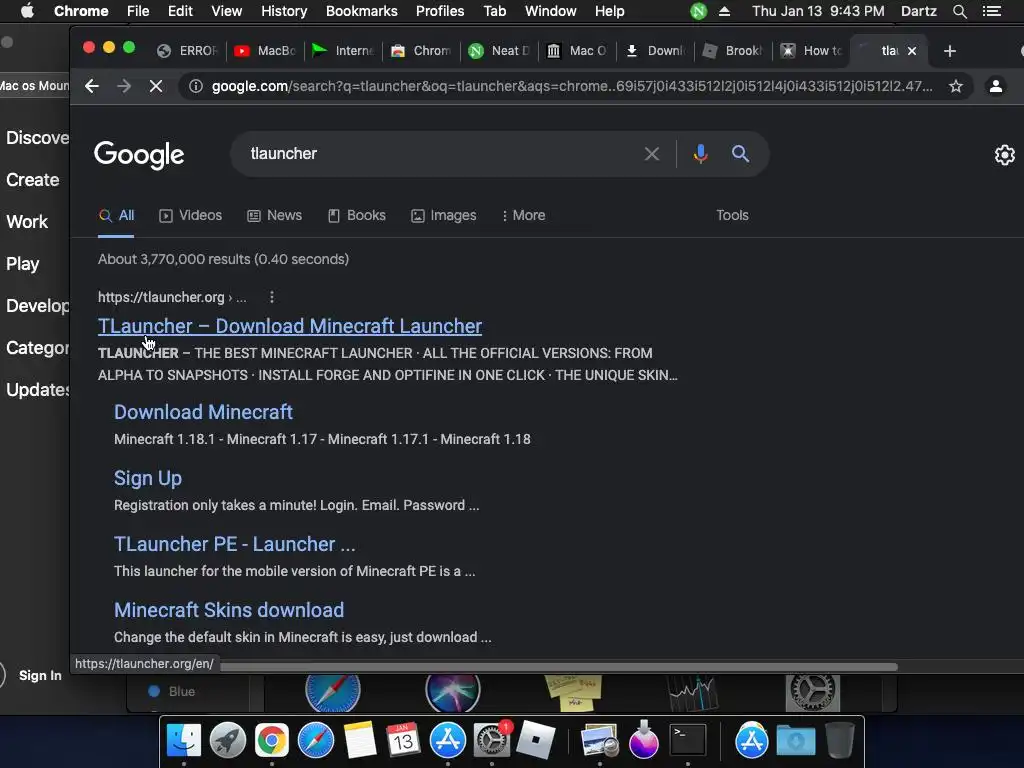Click the green N icon in menu bar
The width and height of the screenshot is (1024, 768).
click(698, 11)
